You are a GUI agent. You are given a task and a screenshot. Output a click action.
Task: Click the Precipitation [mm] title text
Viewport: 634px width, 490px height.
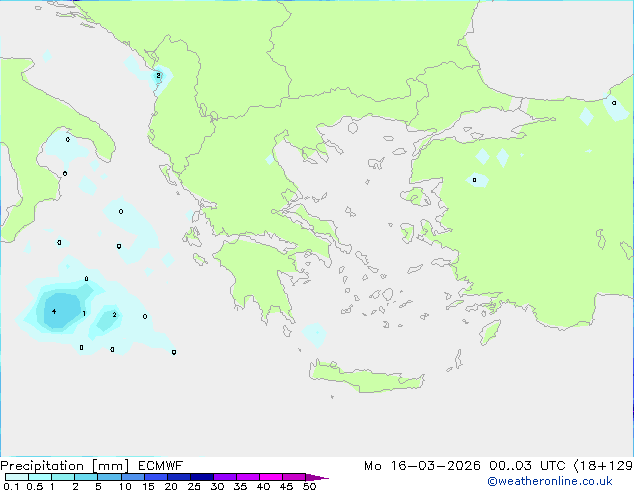pyautogui.click(x=63, y=466)
